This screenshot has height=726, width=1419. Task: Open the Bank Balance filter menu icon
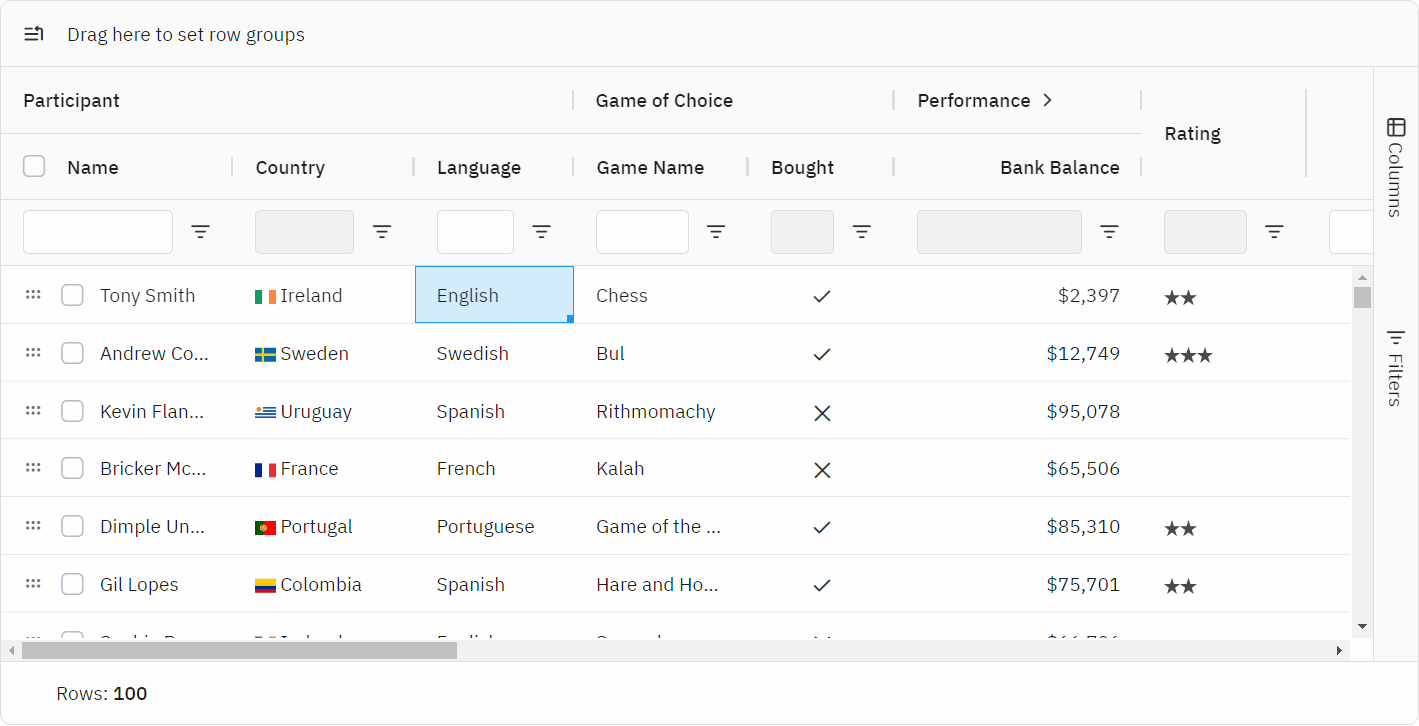[1109, 232]
